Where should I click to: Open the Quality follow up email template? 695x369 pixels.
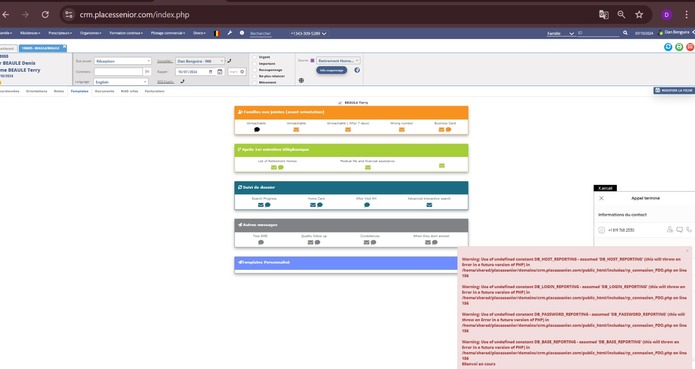click(x=310, y=242)
